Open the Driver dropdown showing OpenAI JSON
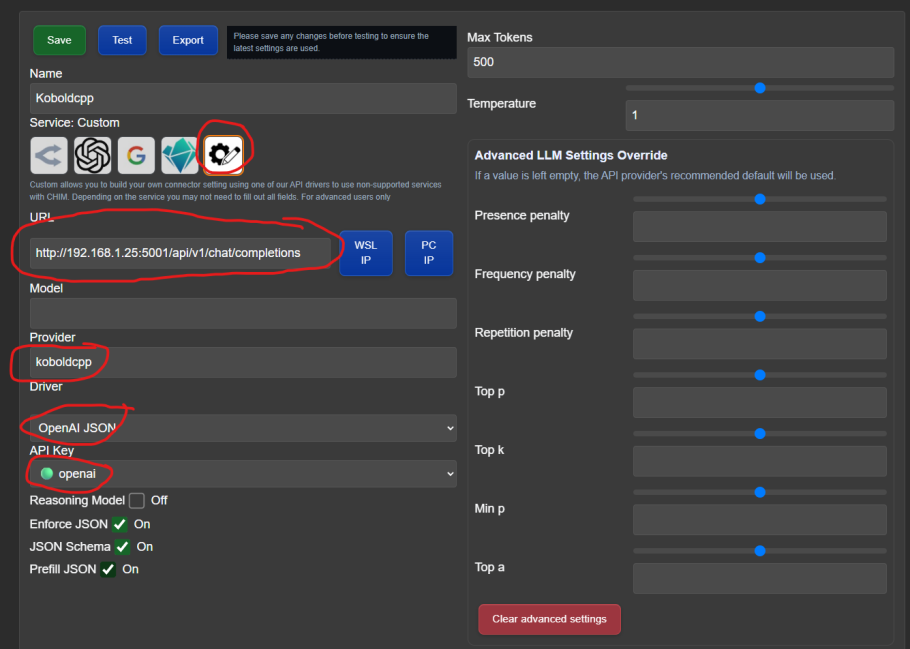Viewport: 910px width, 649px height. [x=243, y=428]
